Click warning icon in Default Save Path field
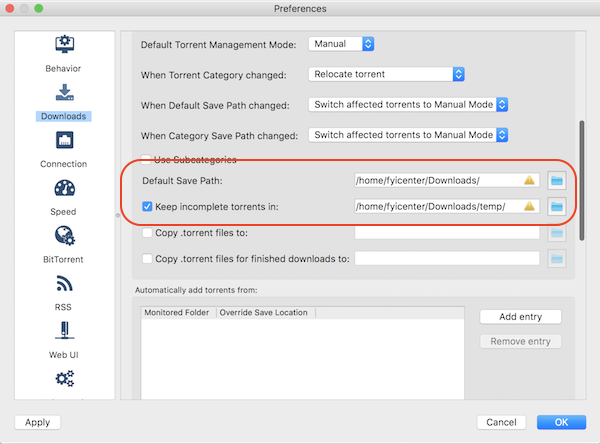600x444 pixels. (529, 180)
